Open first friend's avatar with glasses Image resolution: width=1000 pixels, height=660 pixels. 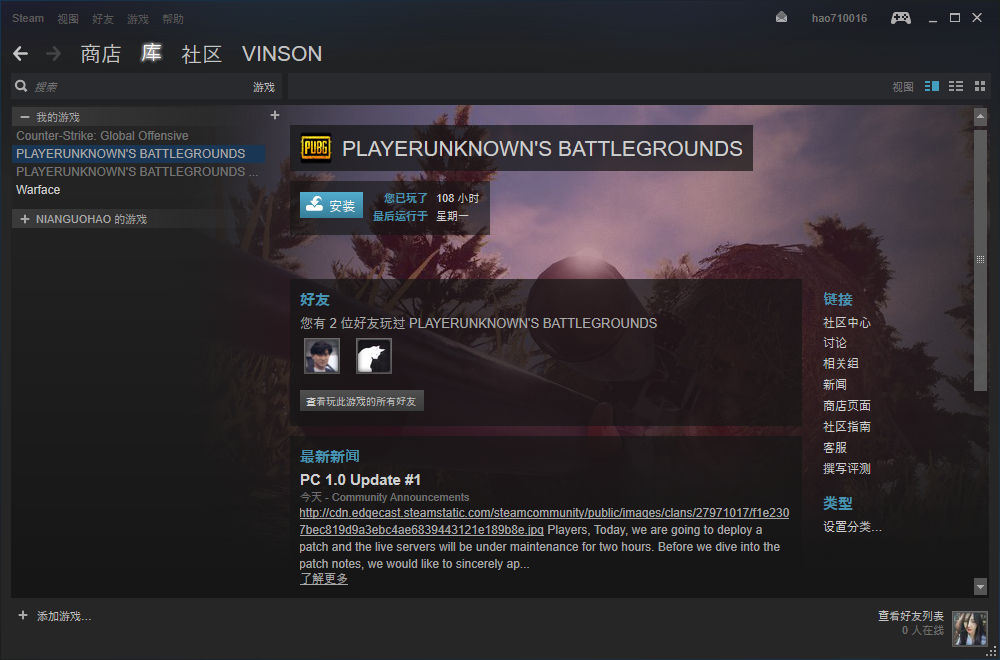pyautogui.click(x=322, y=356)
